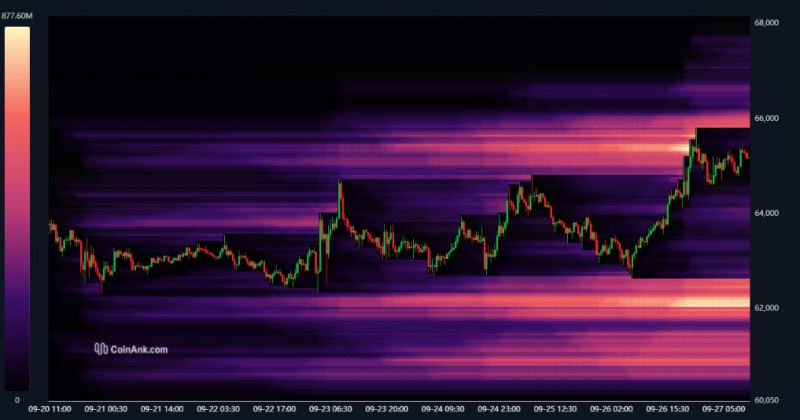Screen dimensions: 800x420
Task: Click the 68,000 price axis label
Action: pos(766,22)
